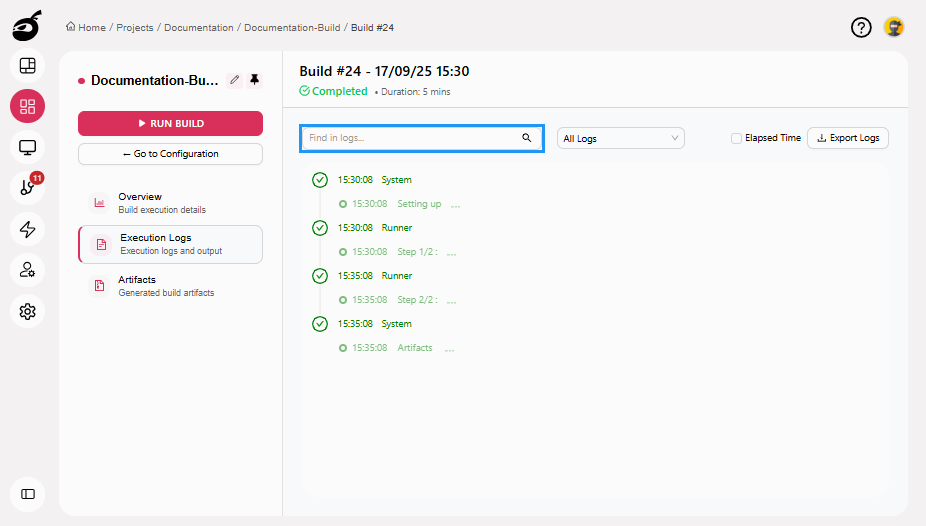
Task: Open the settings gear sidebar icon
Action: (28, 311)
